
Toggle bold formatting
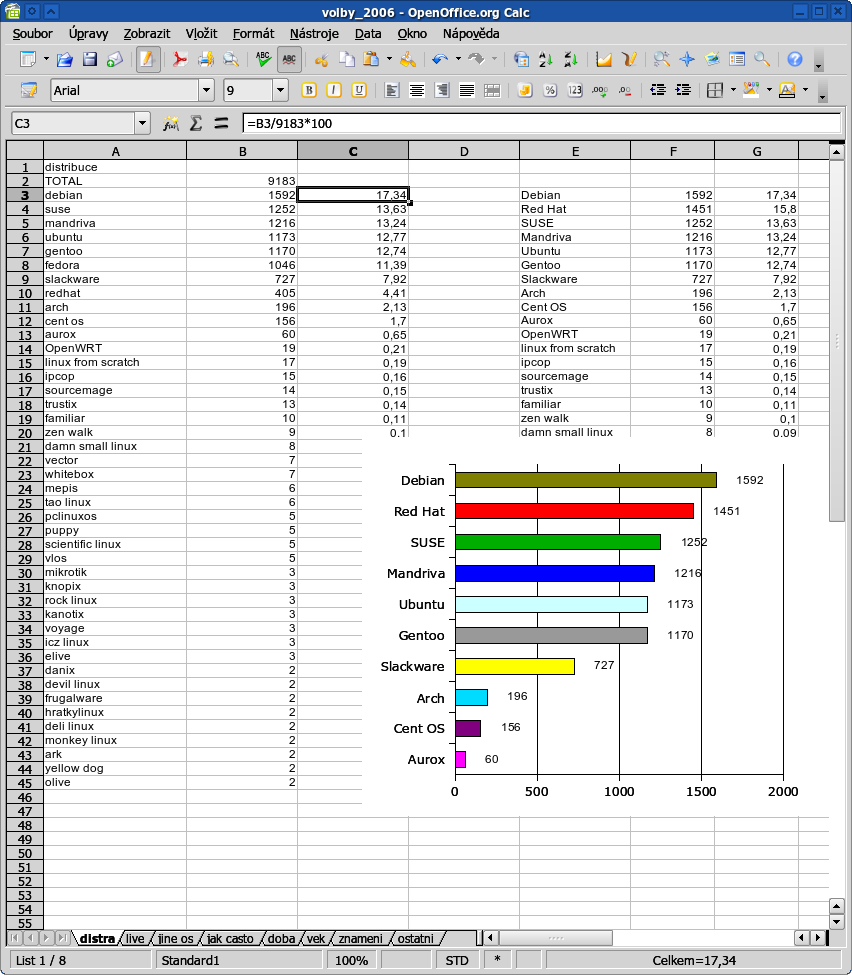click(308, 90)
